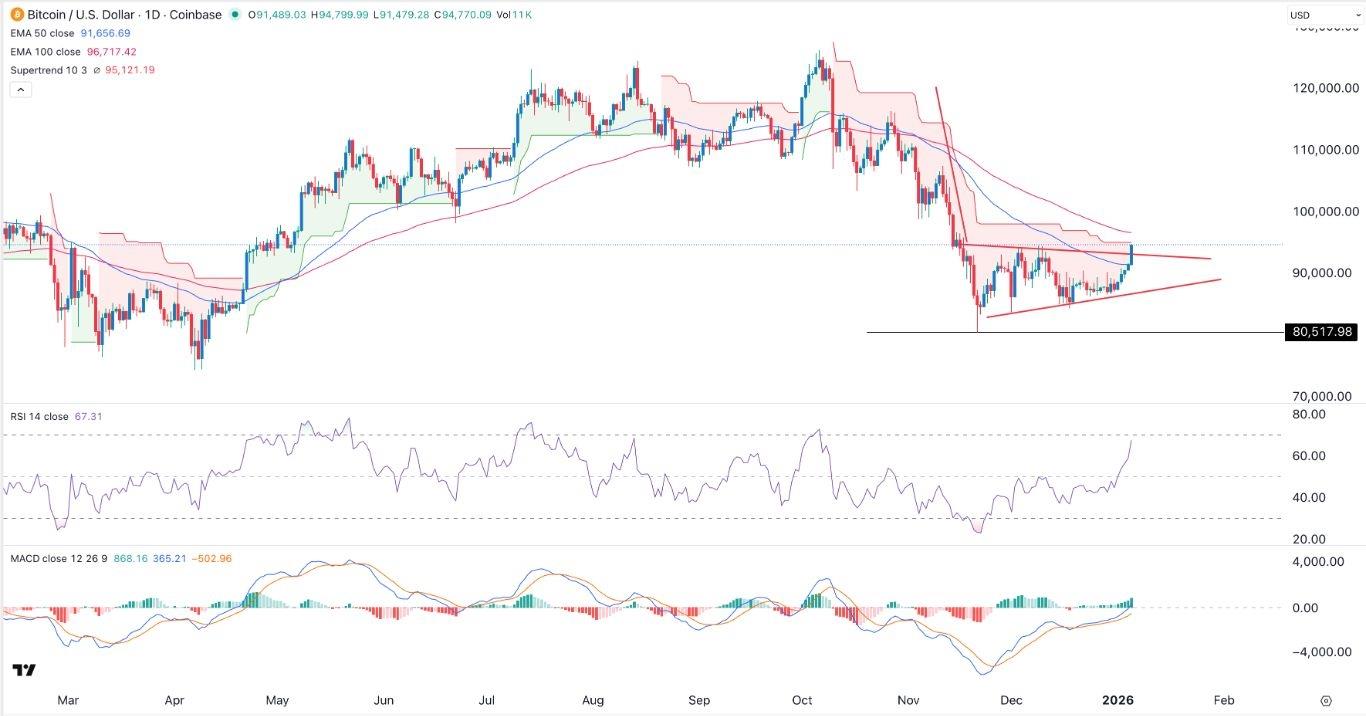The height and width of the screenshot is (716, 1366).
Task: Click the Nov label on time axis
Action: coord(906,701)
